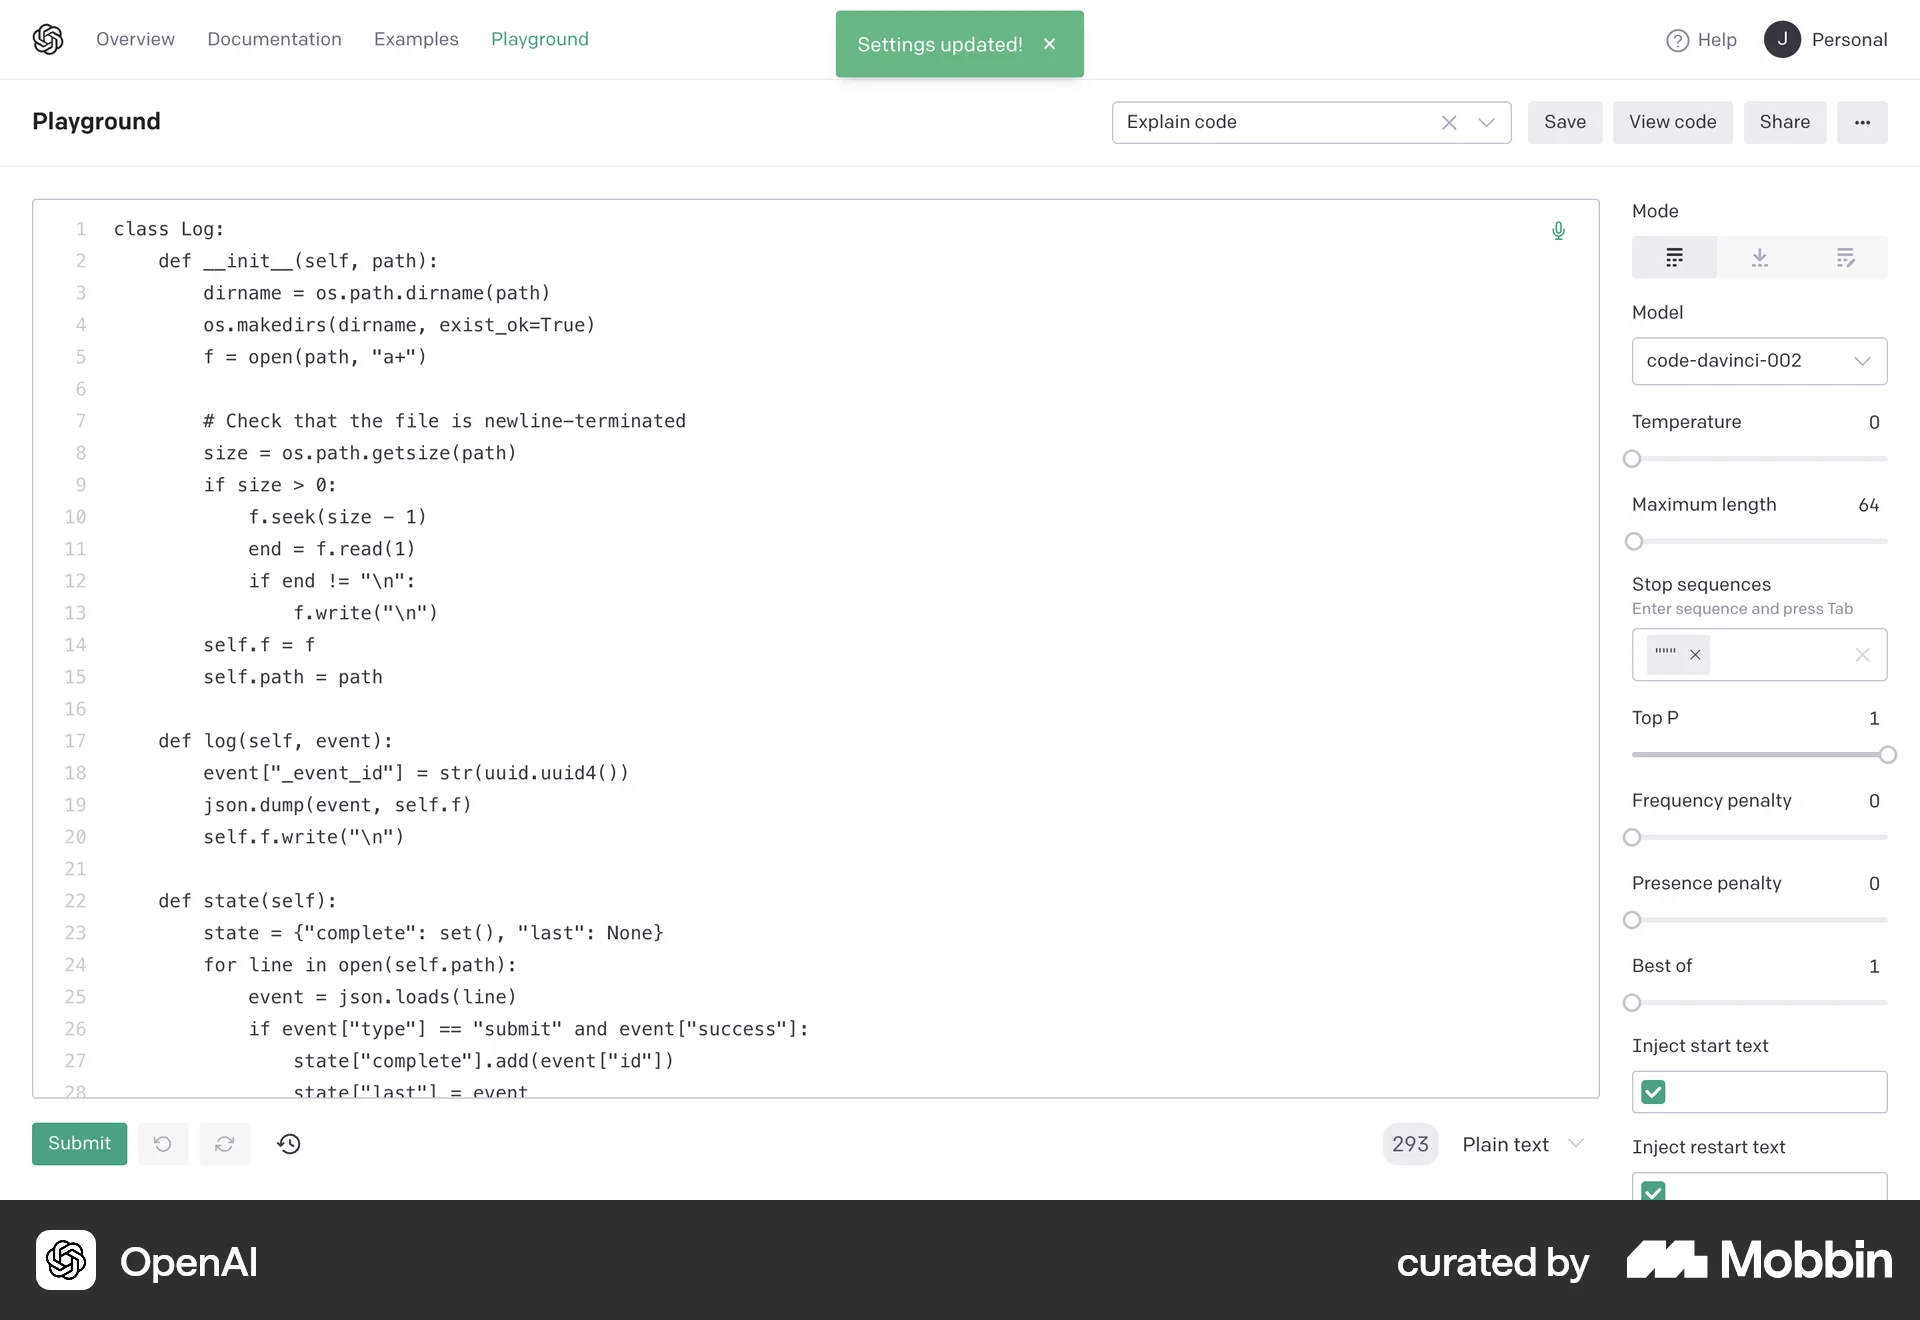Remove the stop sequence chip
Screen dimensions: 1920x1320
pos(1695,655)
